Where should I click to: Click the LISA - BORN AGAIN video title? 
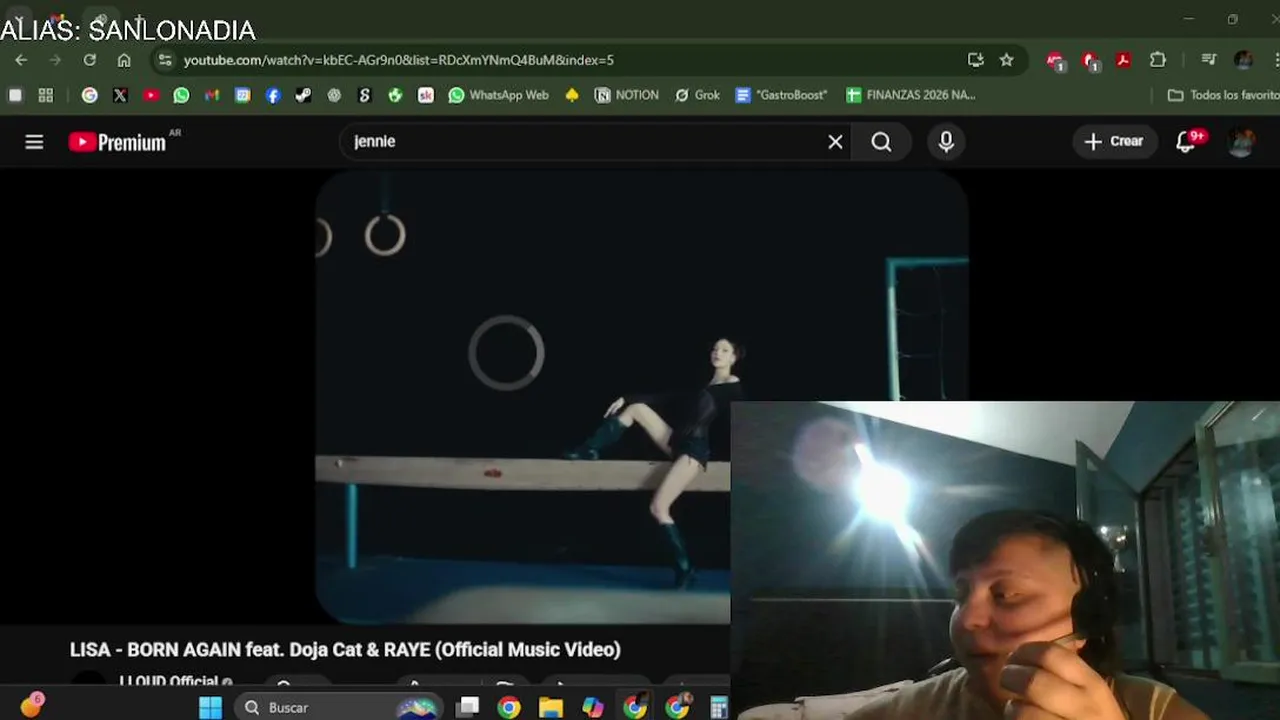(345, 650)
